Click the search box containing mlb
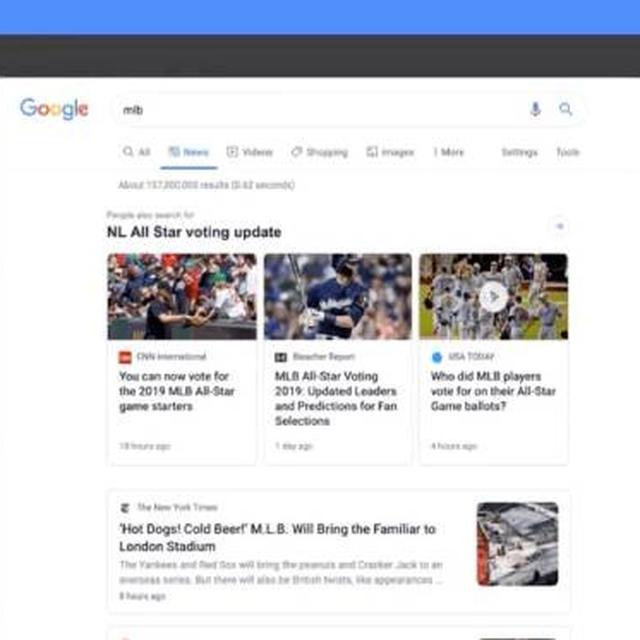 tap(318, 109)
